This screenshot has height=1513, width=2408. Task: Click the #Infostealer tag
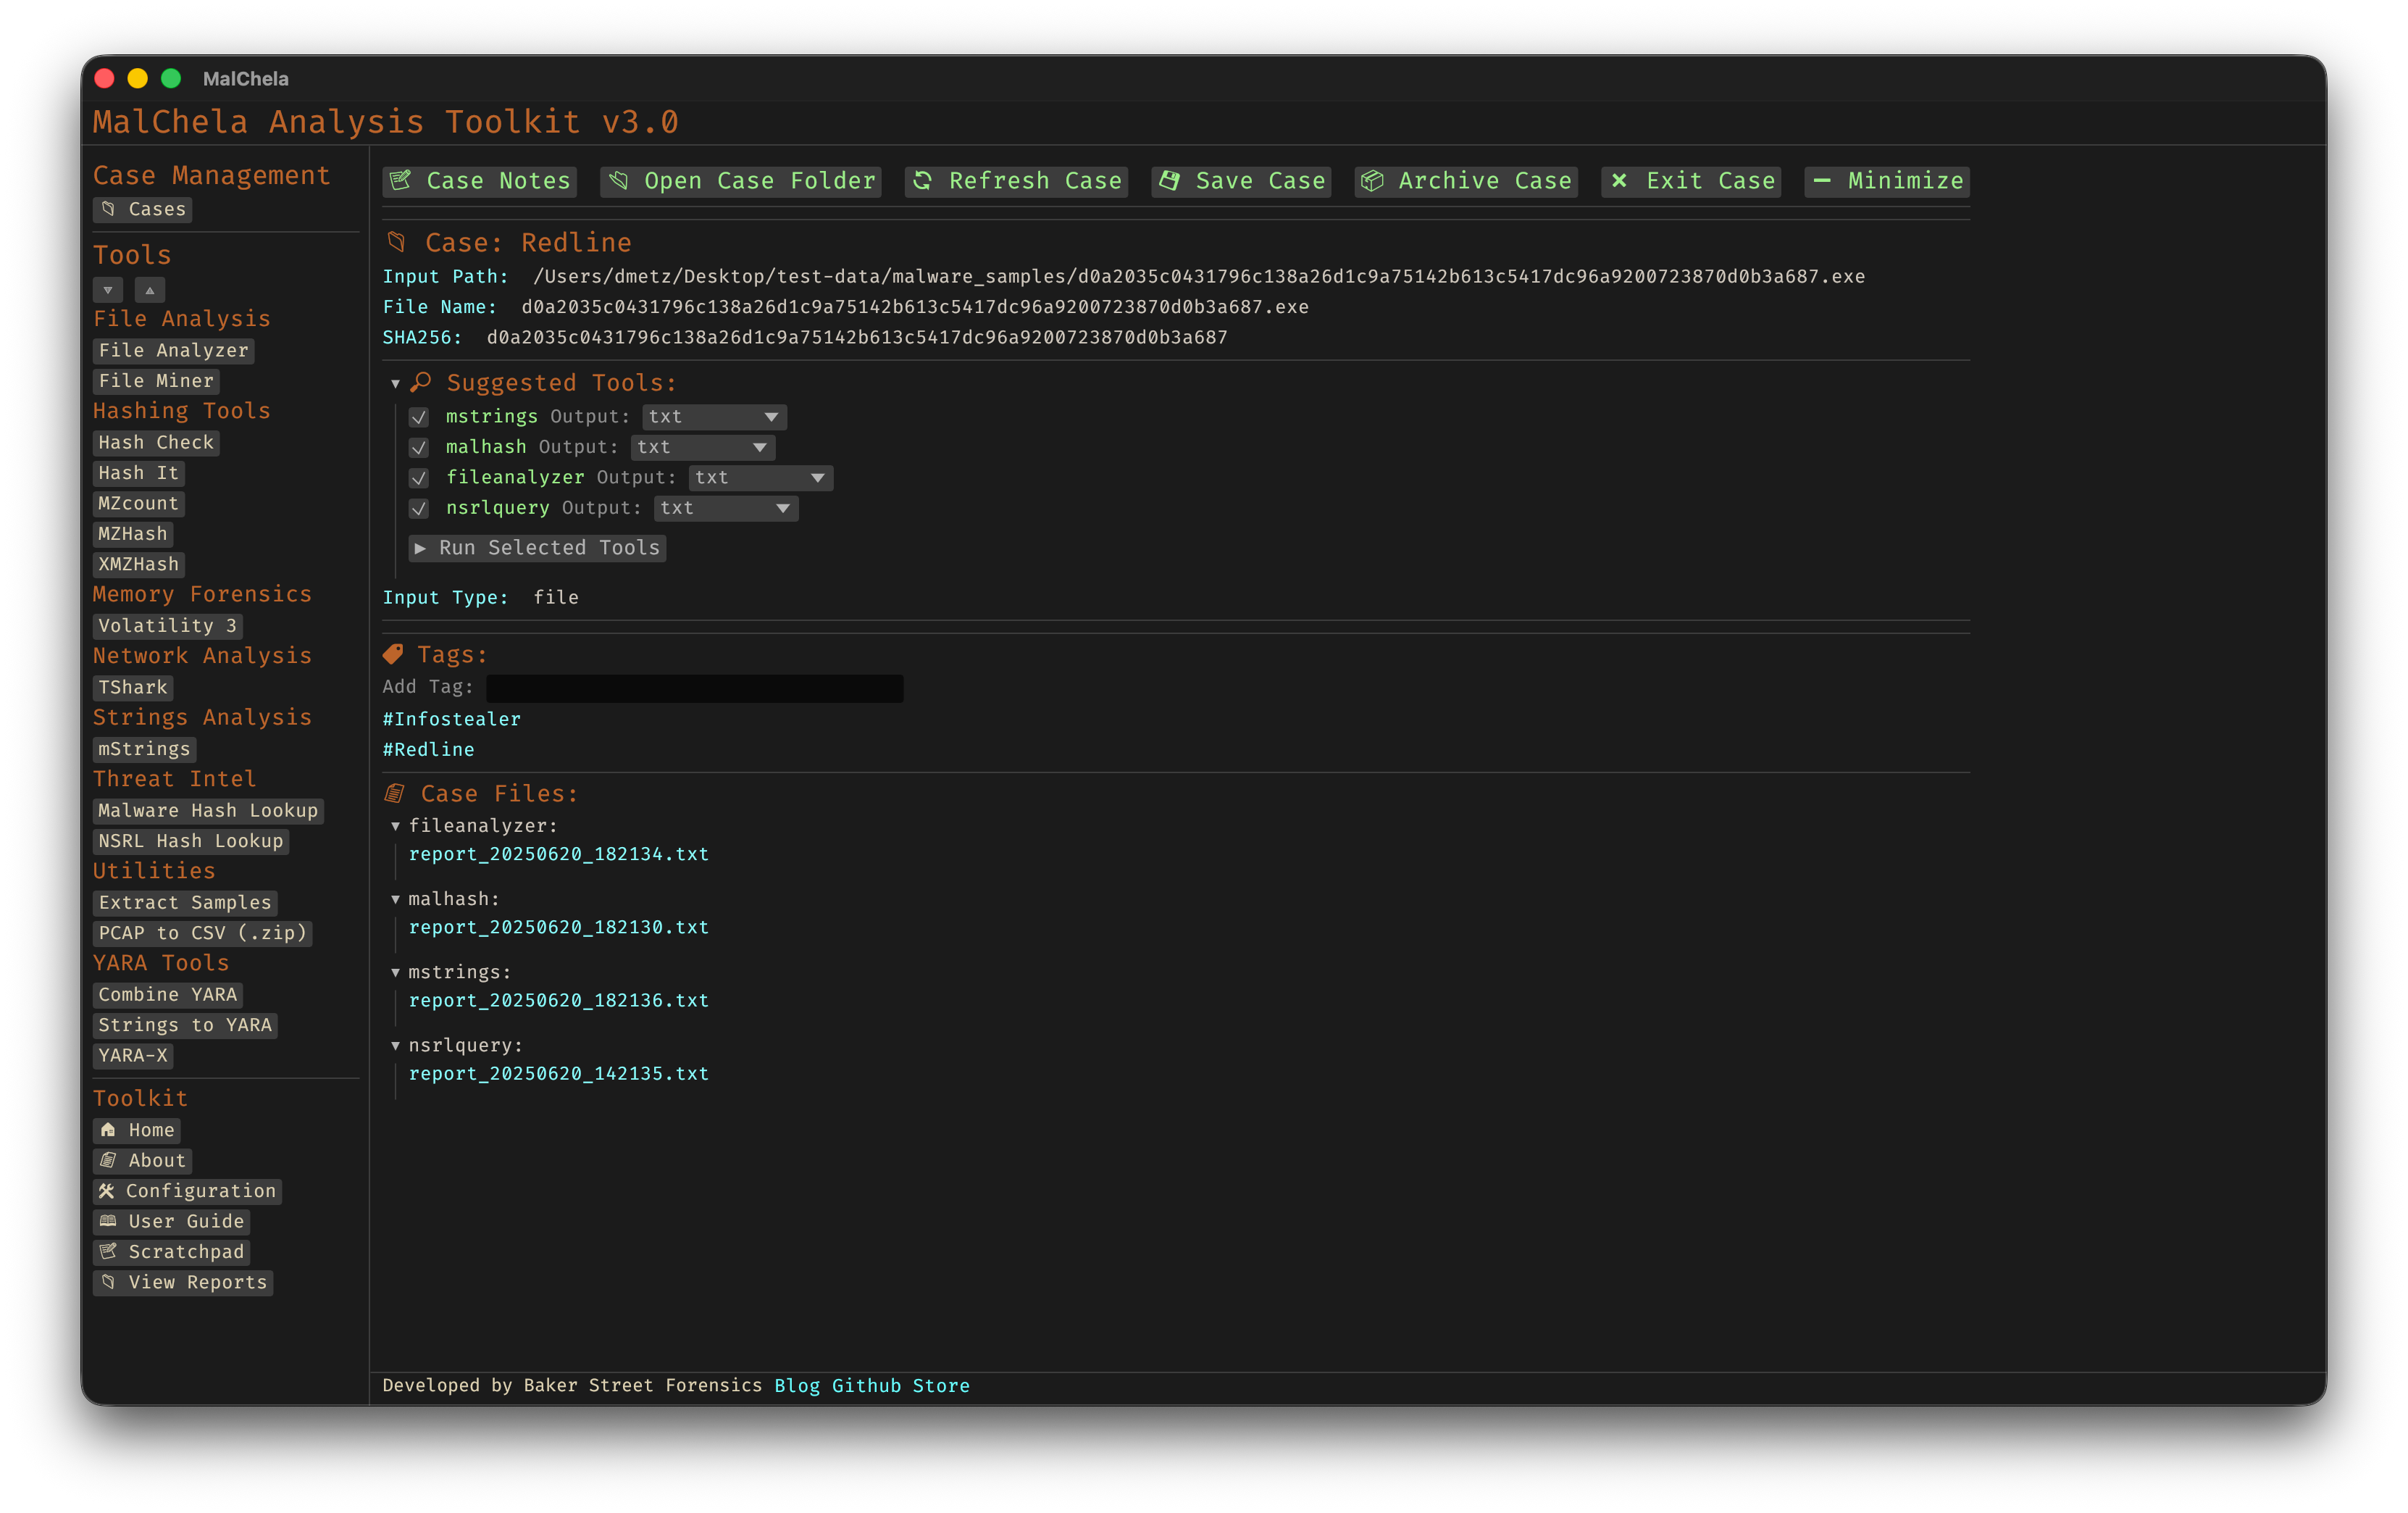click(x=452, y=720)
